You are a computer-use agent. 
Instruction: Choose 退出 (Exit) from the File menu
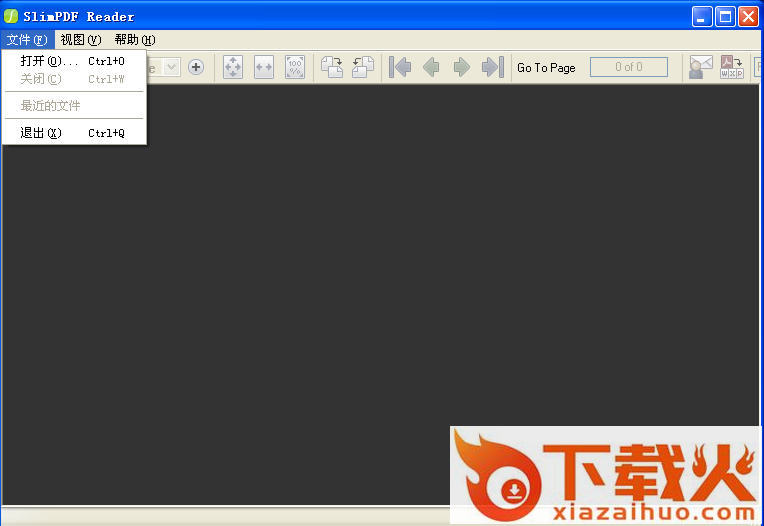pos(42,133)
